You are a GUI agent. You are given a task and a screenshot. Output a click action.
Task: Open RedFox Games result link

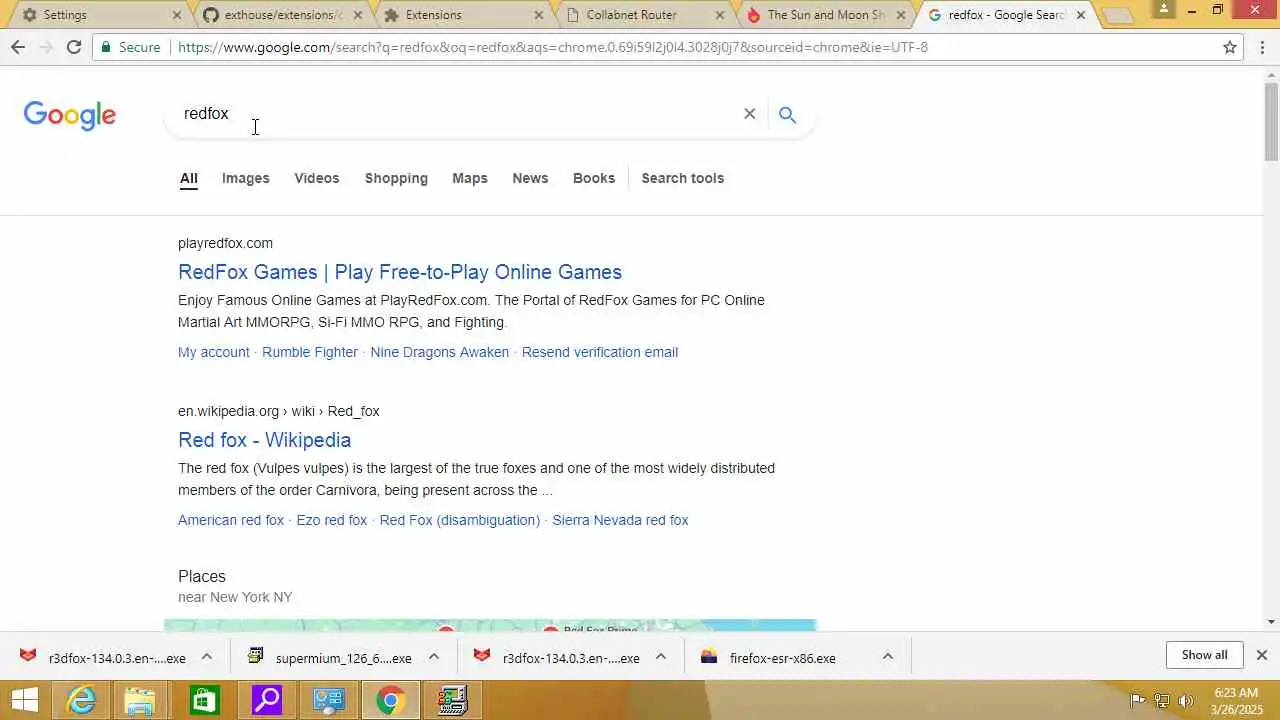click(400, 272)
